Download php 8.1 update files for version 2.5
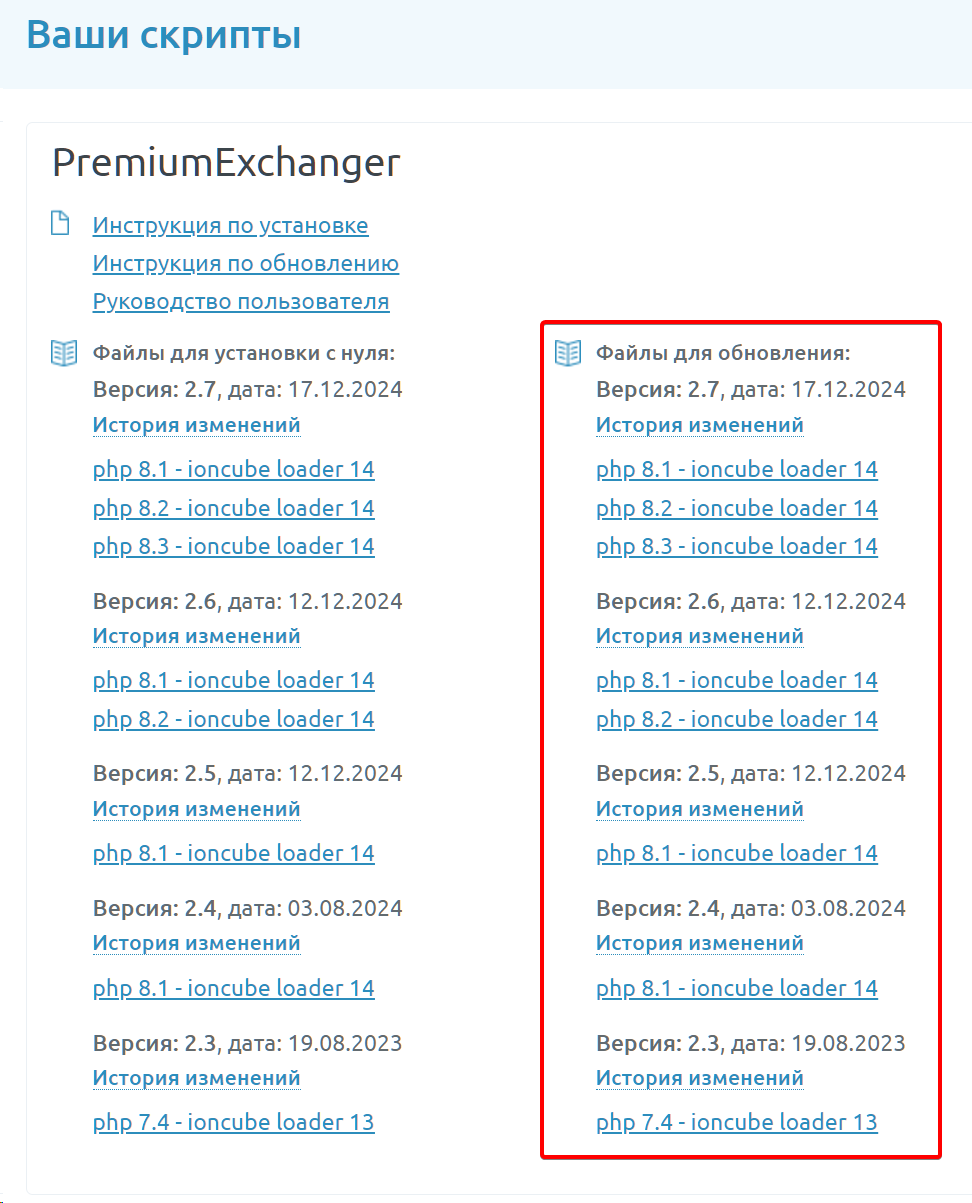972x1203 pixels. [x=736, y=854]
